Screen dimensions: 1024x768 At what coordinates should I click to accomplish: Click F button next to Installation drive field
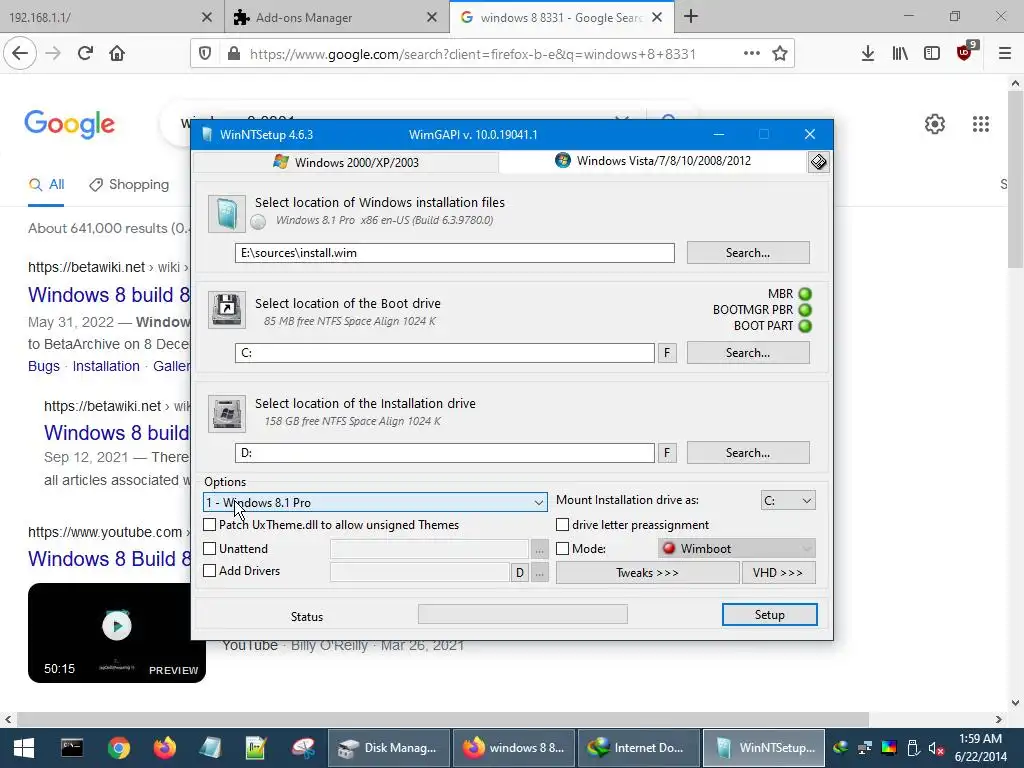pyautogui.click(x=667, y=453)
